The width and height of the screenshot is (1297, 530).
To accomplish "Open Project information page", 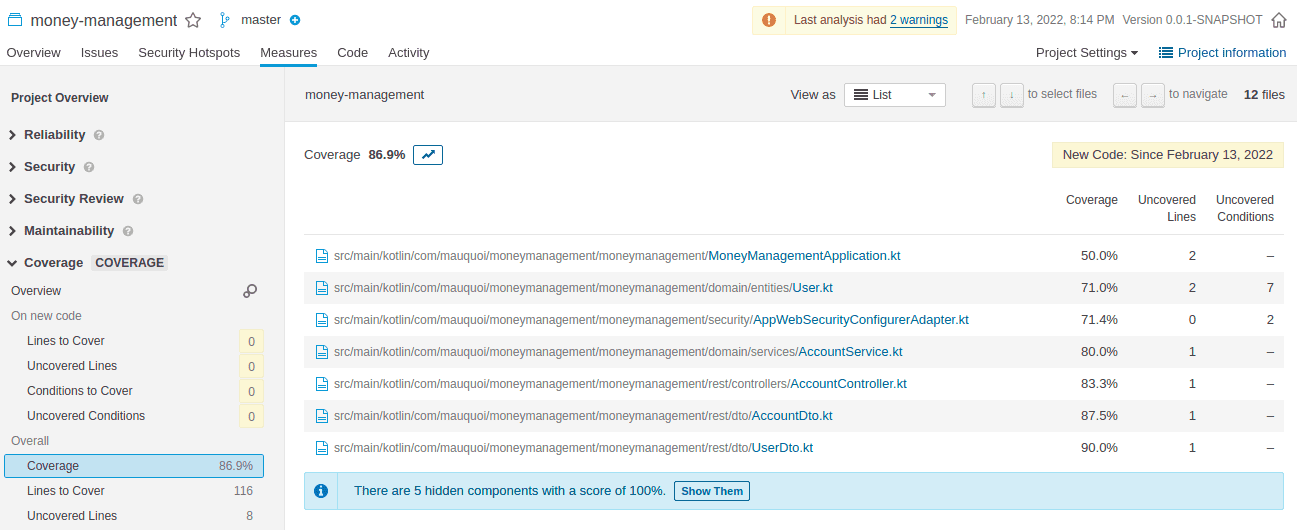I will pos(1222,53).
